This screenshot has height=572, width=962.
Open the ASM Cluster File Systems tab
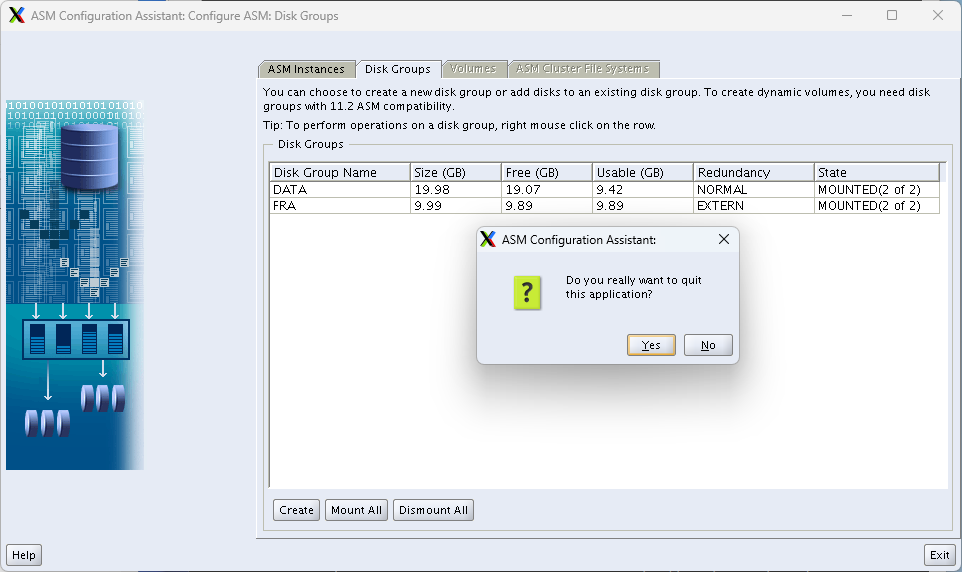coord(582,69)
